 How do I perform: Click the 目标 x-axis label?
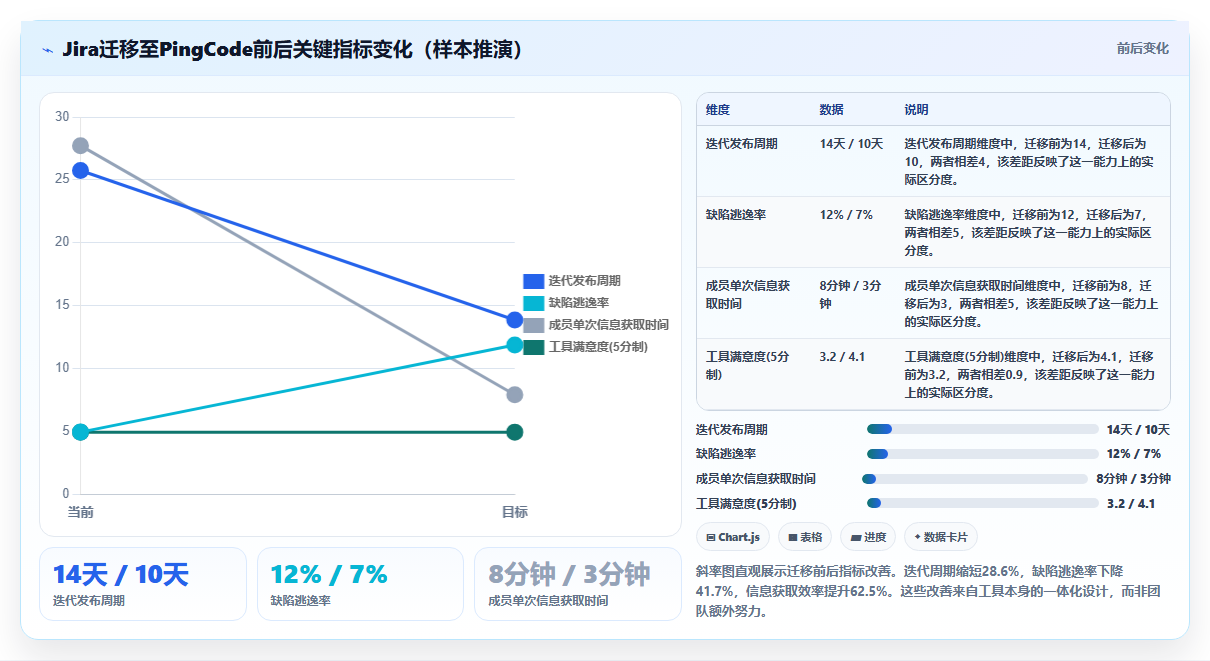point(515,512)
